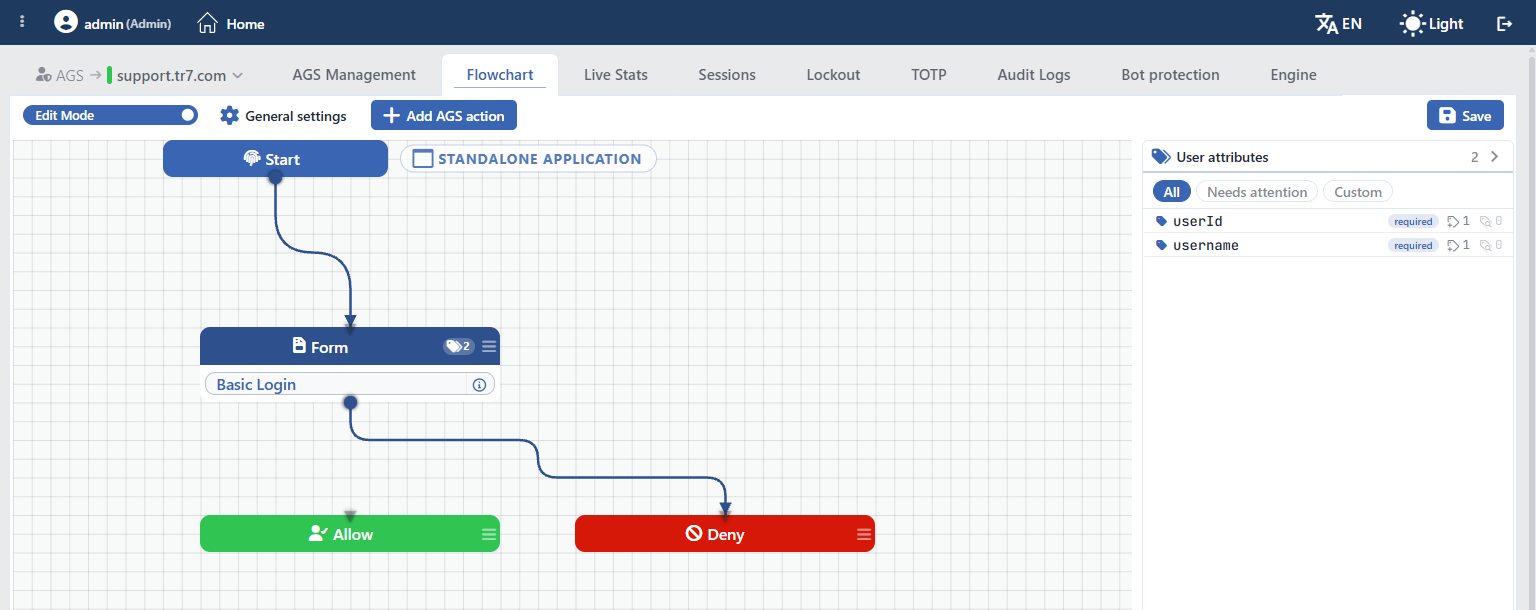Click the Home link text

pyautogui.click(x=245, y=24)
